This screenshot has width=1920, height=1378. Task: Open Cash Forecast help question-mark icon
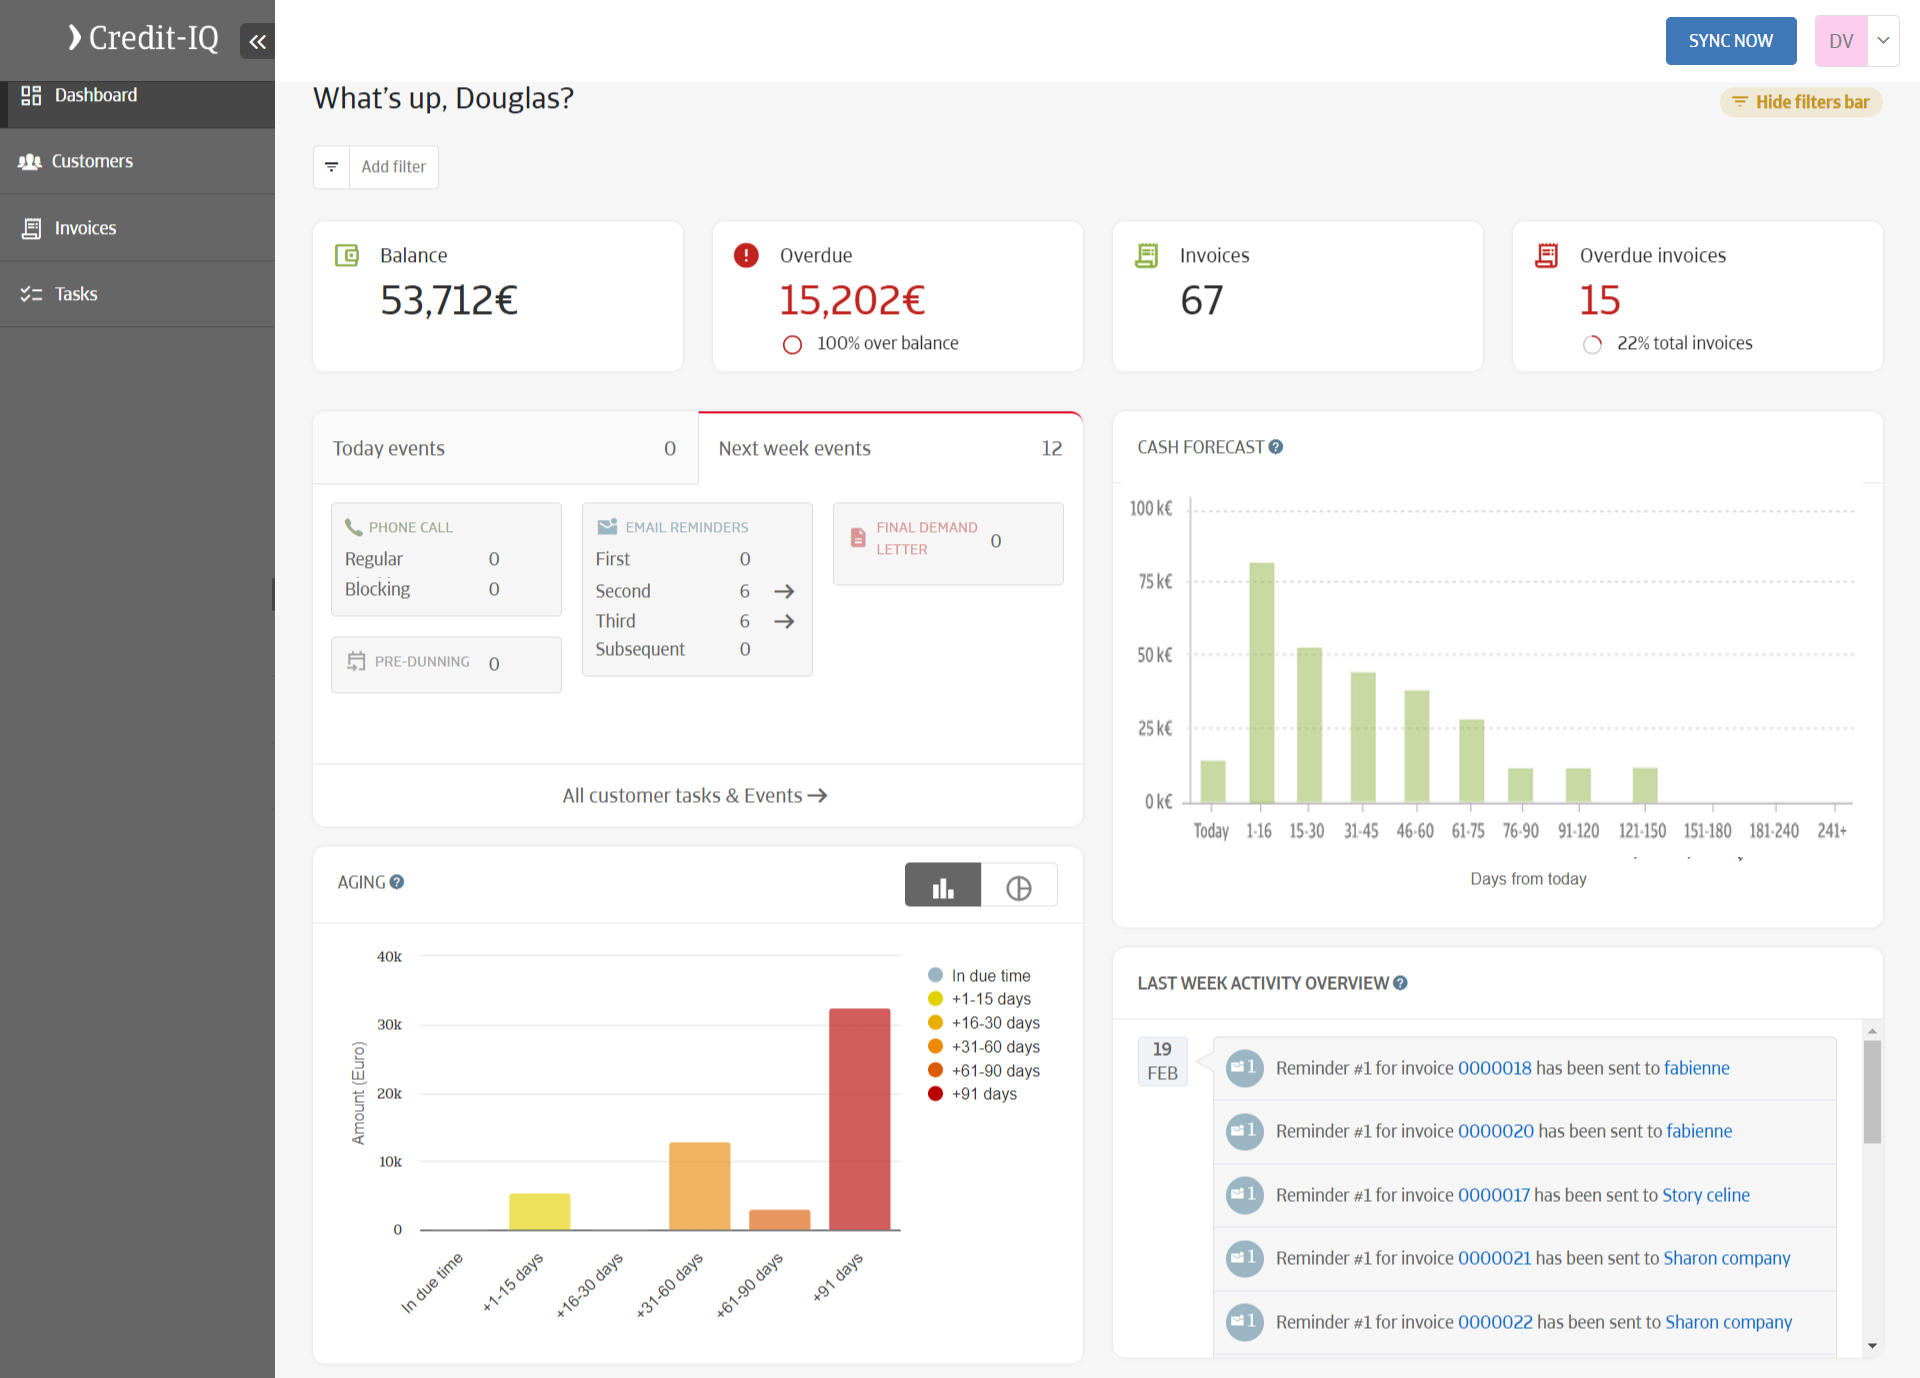[x=1276, y=447]
